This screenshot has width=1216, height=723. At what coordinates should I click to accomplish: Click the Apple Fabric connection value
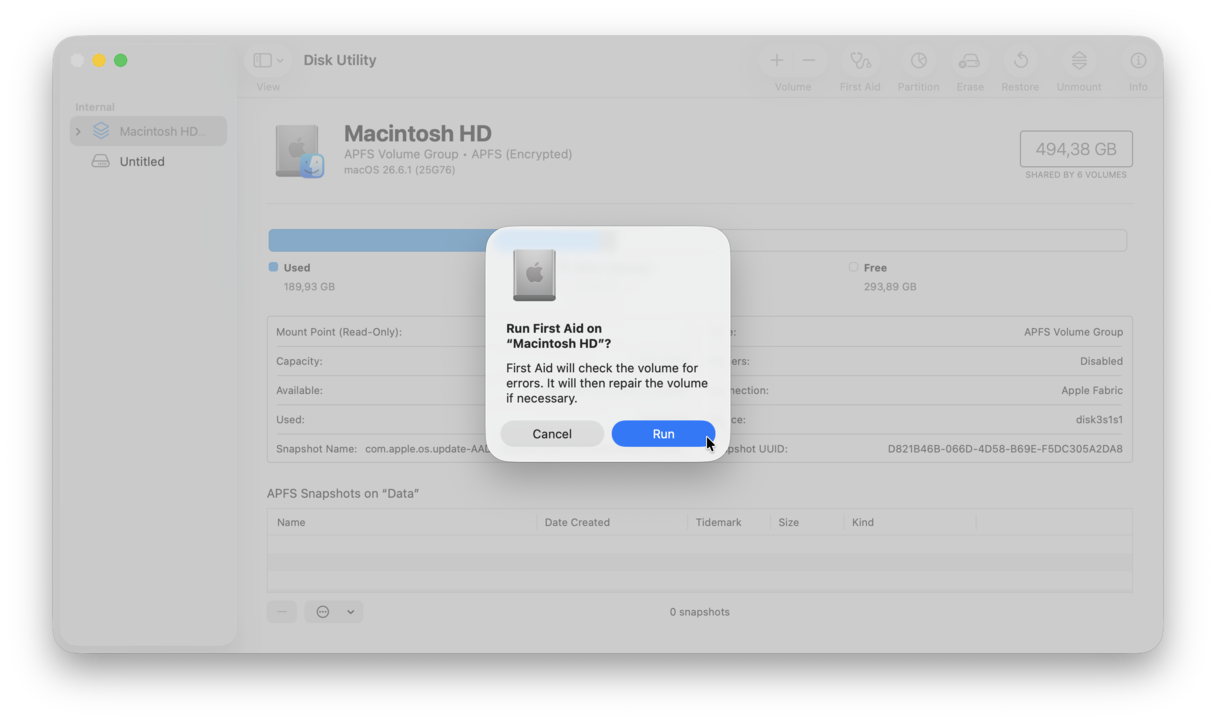tap(1092, 391)
